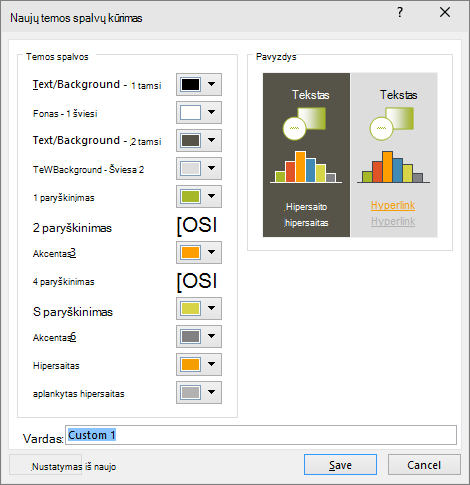Click the Vardas name input field
470x485 pixels.
(261, 435)
